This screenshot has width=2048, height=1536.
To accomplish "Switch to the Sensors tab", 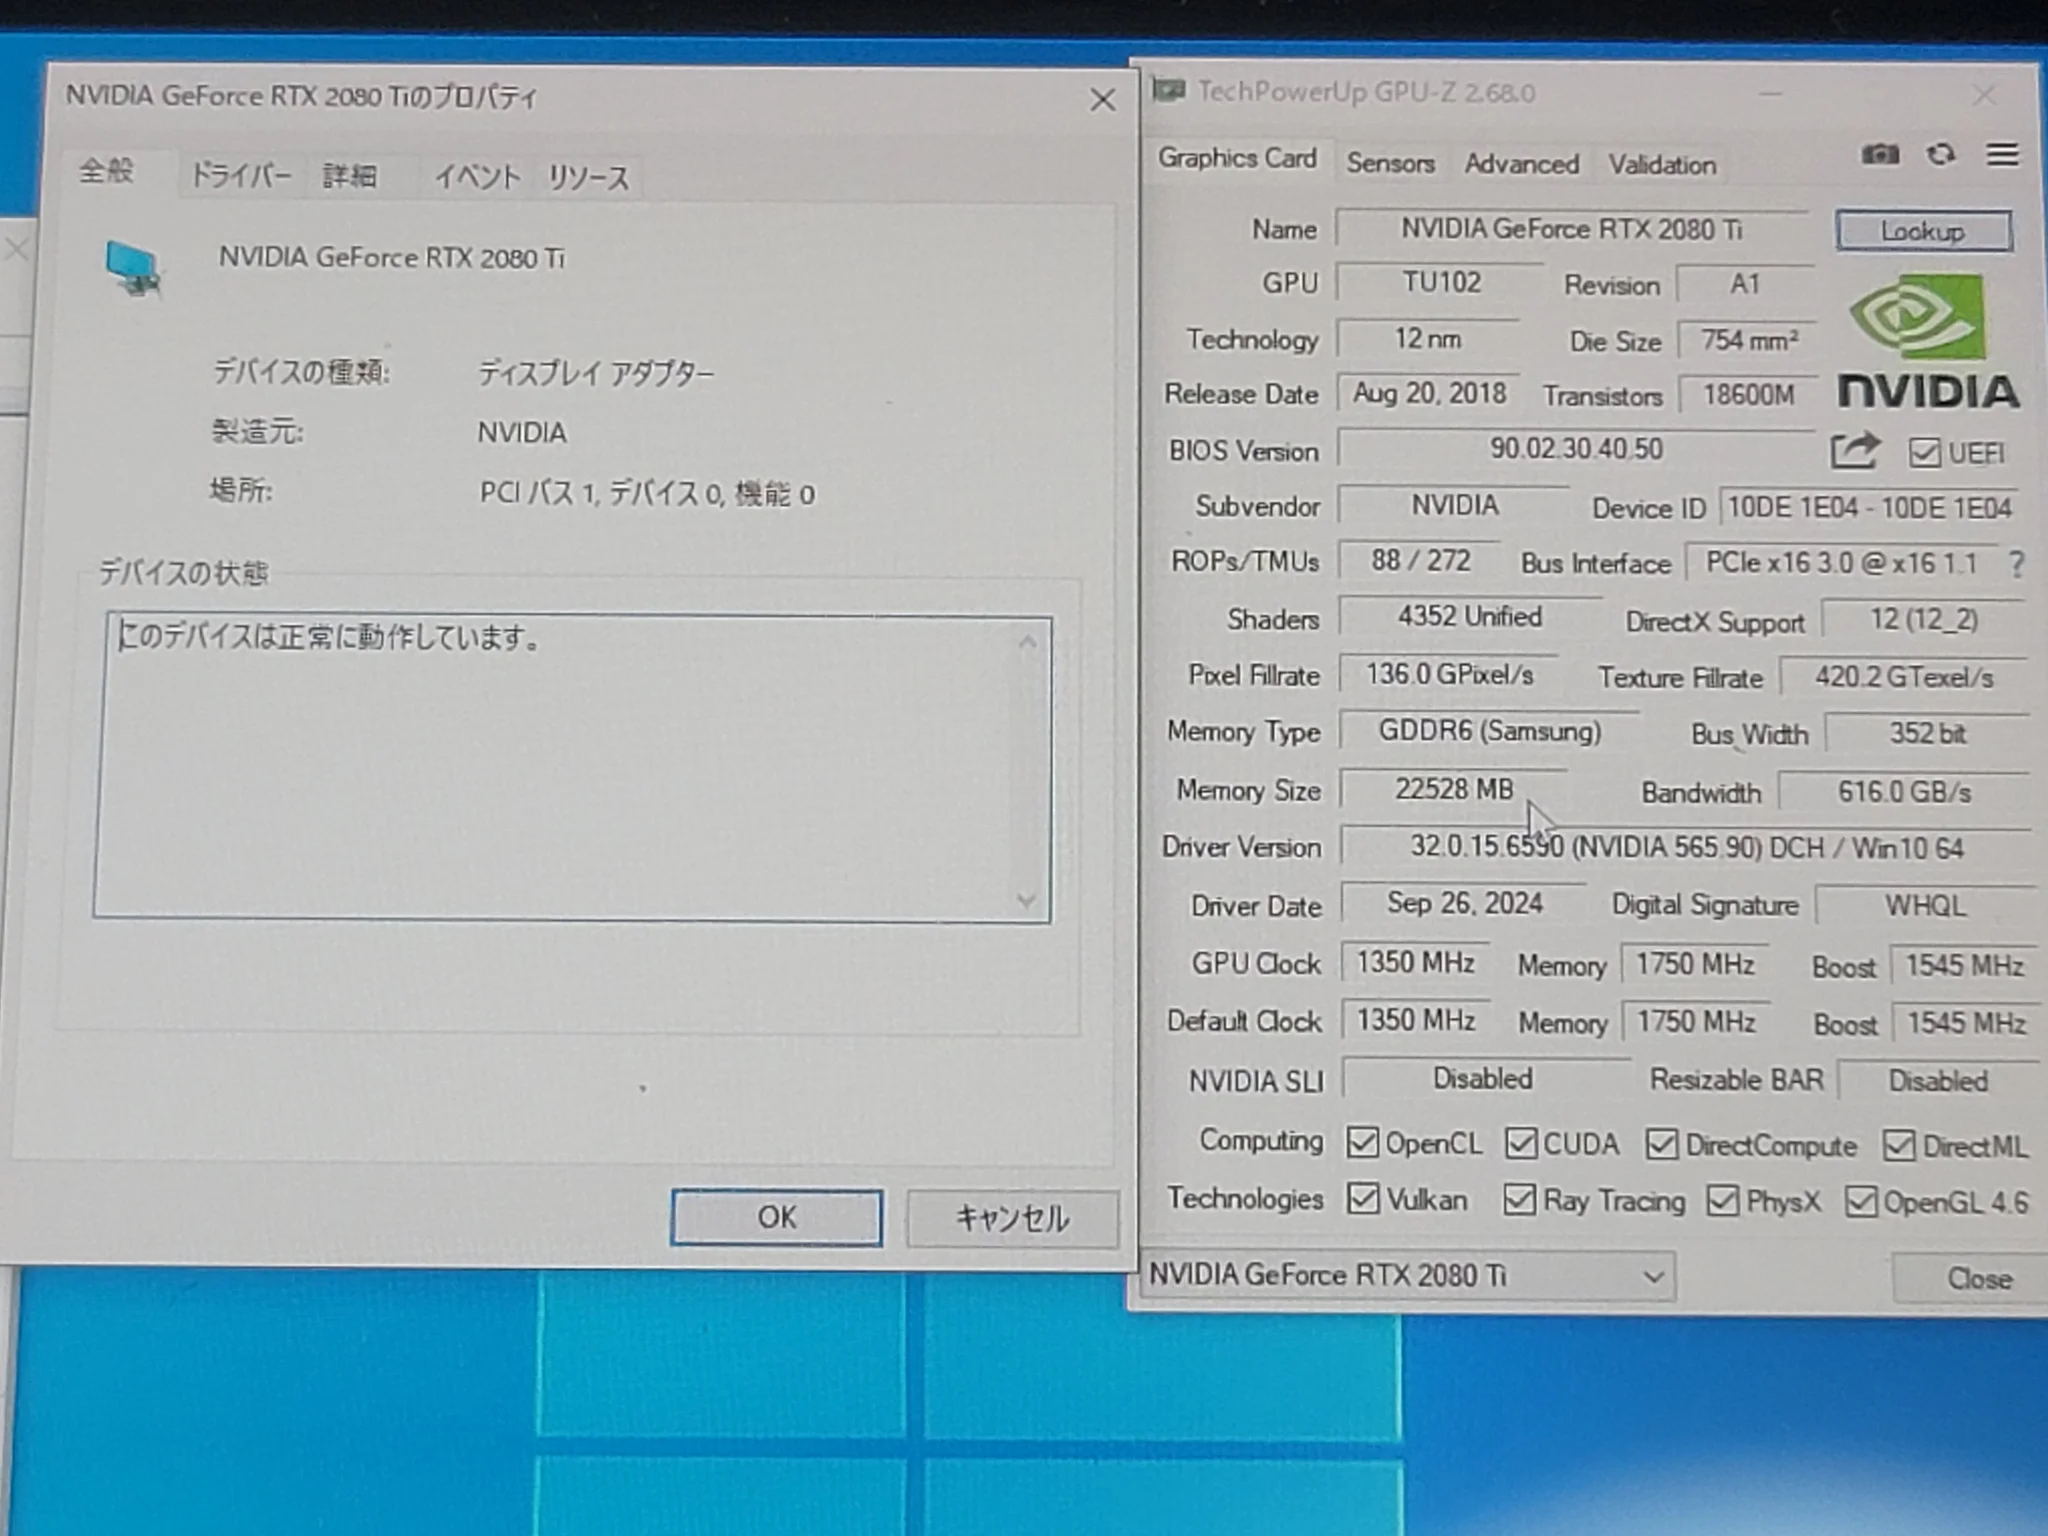I will (1390, 163).
